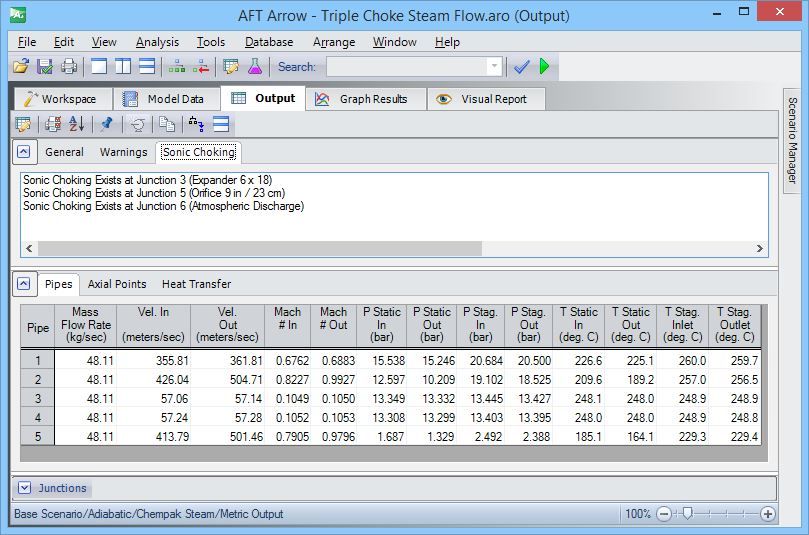This screenshot has height=535, width=809.
Task: Click the sonic choking horizontal scrollbar thumb
Action: pos(260,248)
